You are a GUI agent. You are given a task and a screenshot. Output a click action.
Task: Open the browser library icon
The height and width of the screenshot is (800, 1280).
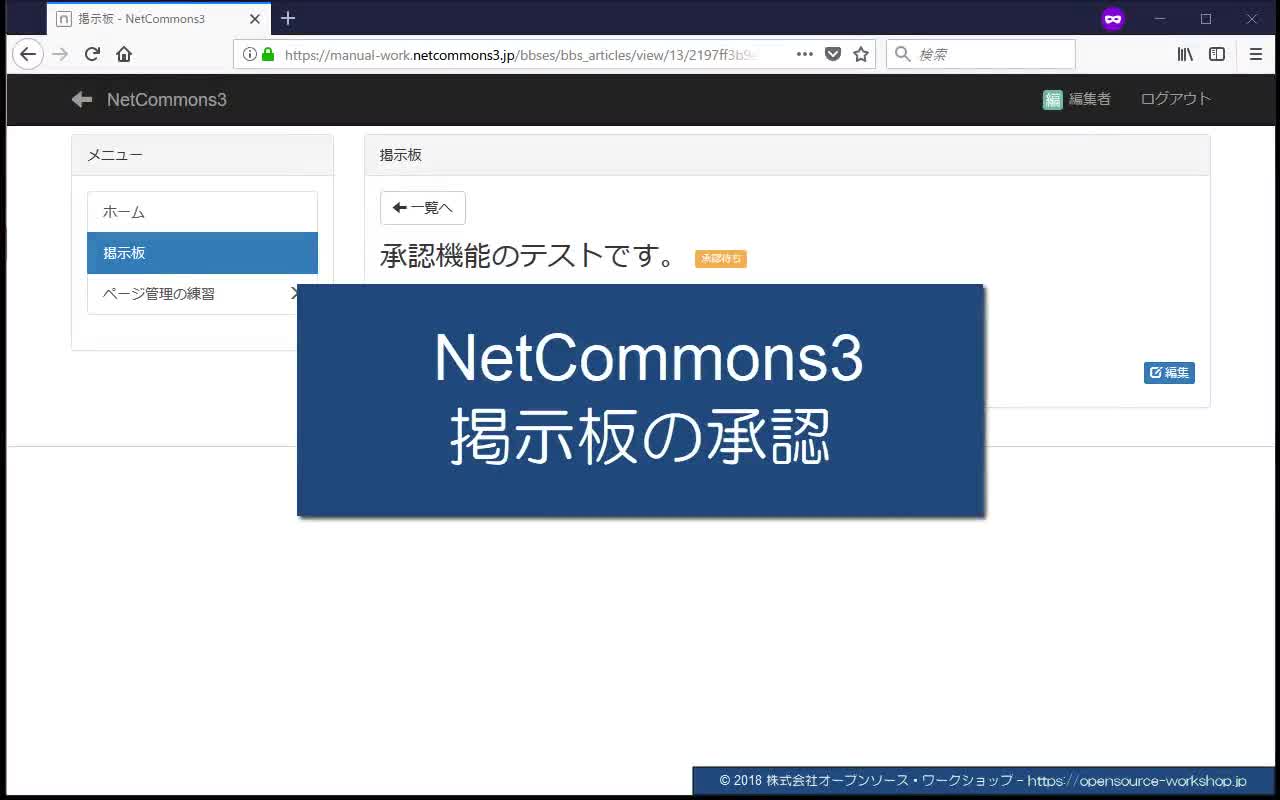[x=1185, y=54]
